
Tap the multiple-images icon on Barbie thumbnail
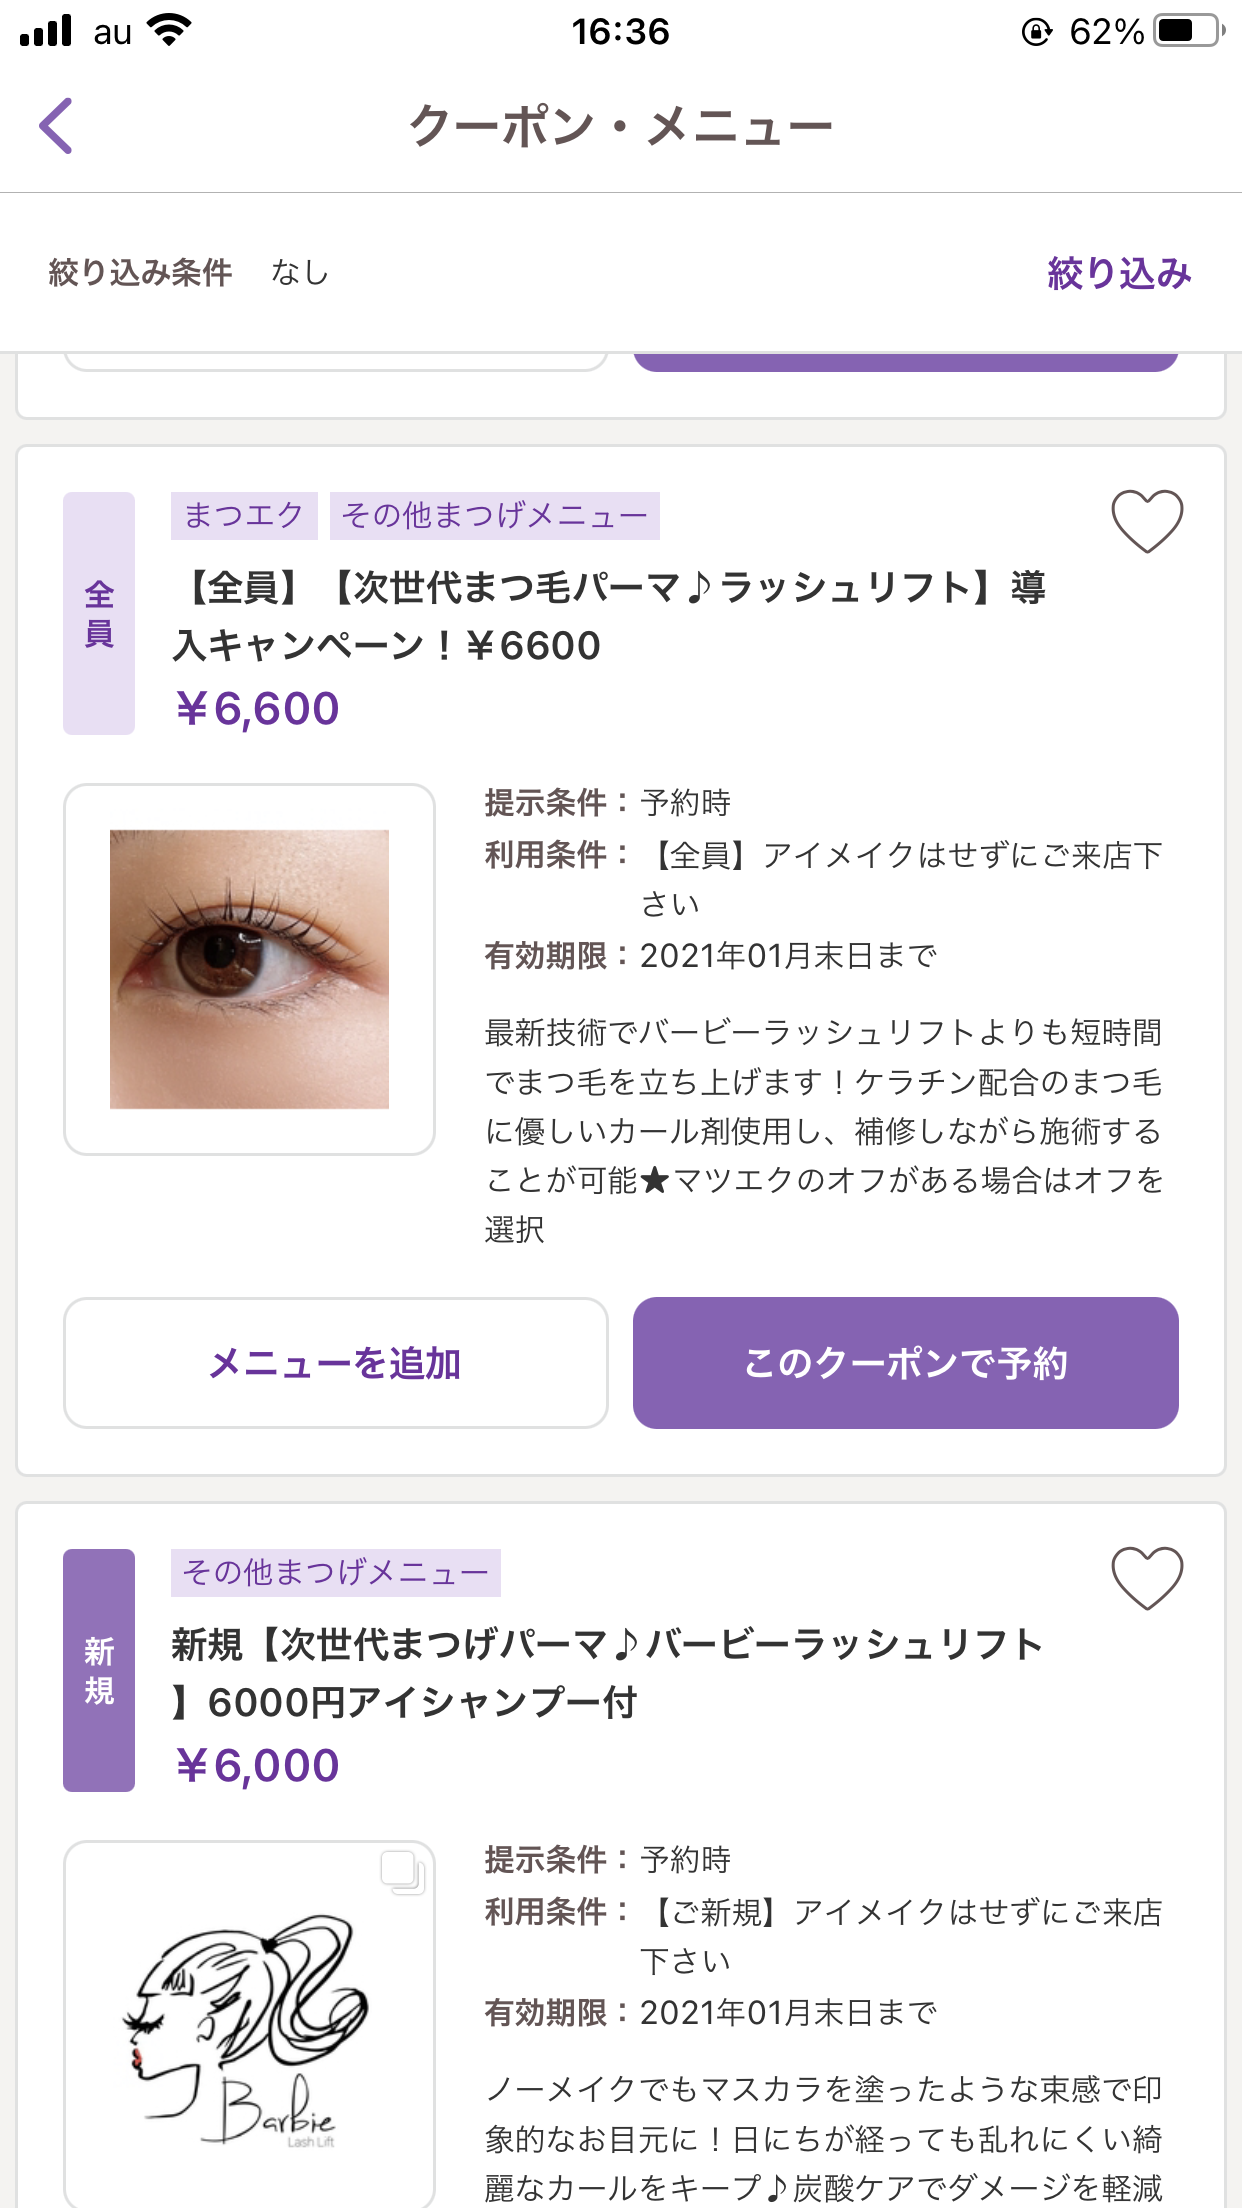[x=402, y=1872]
